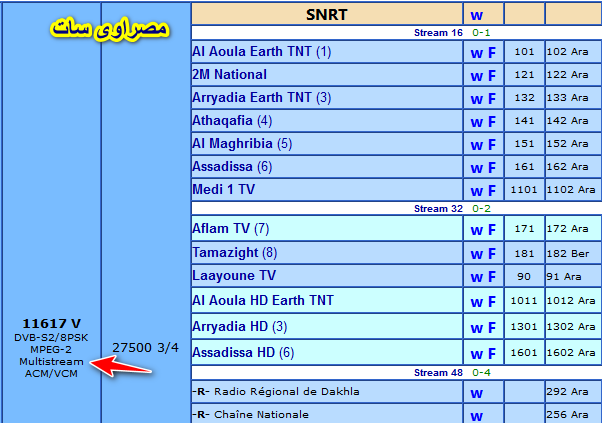This screenshot has height=423, width=602.
Task: Click the w link in the Al Maghribia (5) row
Action: (476, 145)
